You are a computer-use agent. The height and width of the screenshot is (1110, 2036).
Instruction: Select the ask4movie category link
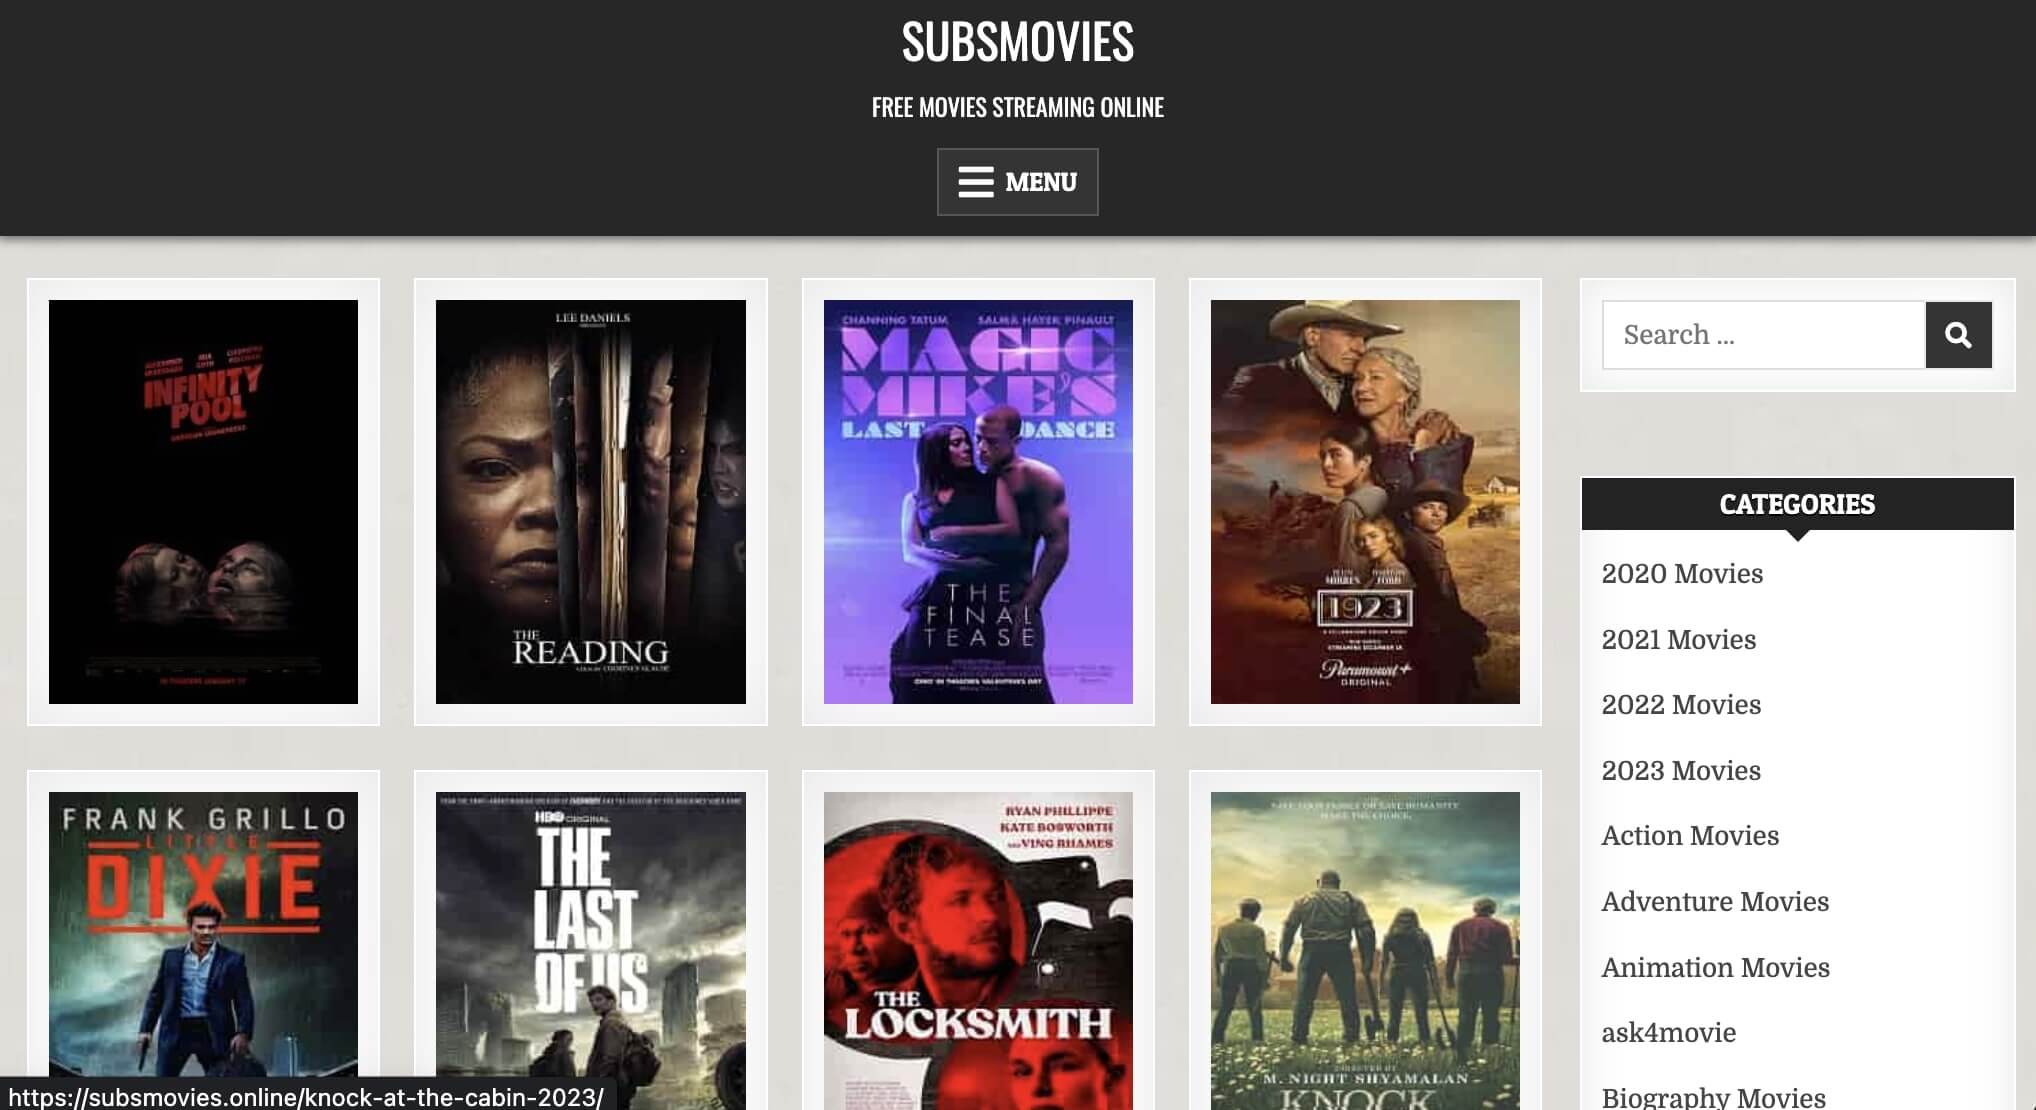pos(1668,1033)
